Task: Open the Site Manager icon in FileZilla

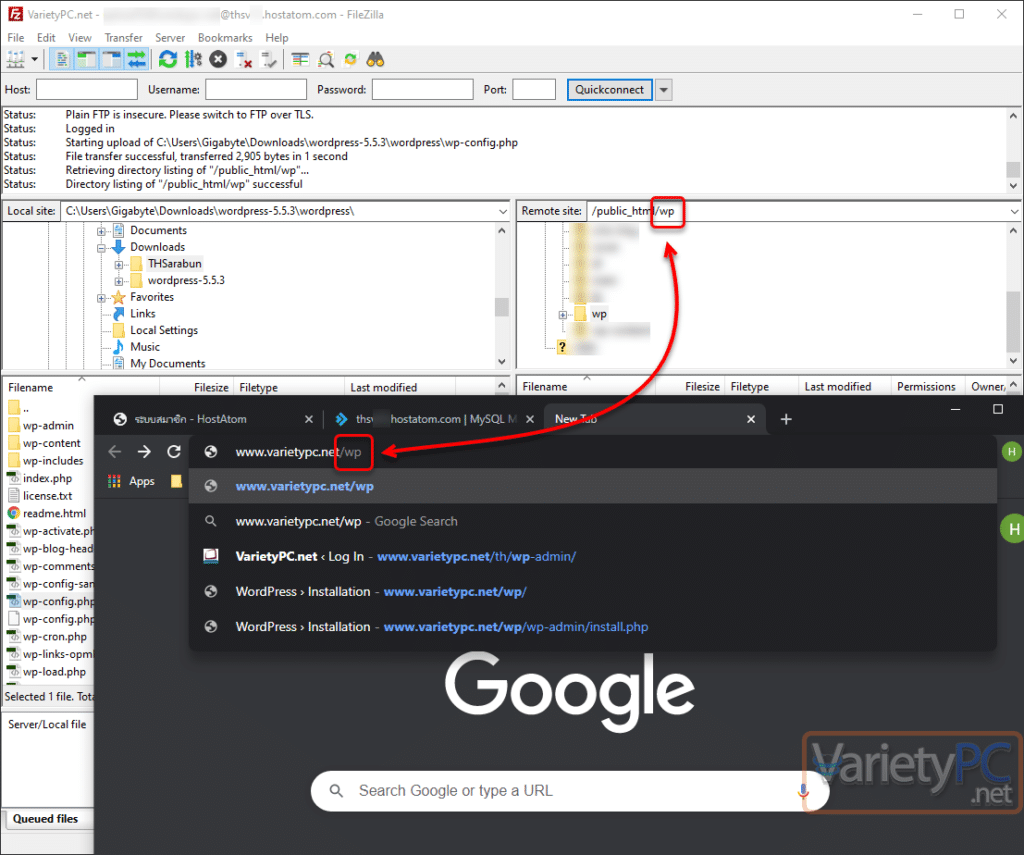Action: tap(15, 60)
